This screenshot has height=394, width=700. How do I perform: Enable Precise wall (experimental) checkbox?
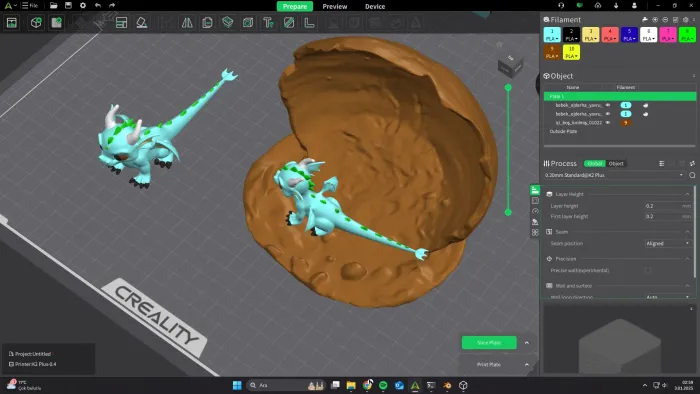click(648, 270)
